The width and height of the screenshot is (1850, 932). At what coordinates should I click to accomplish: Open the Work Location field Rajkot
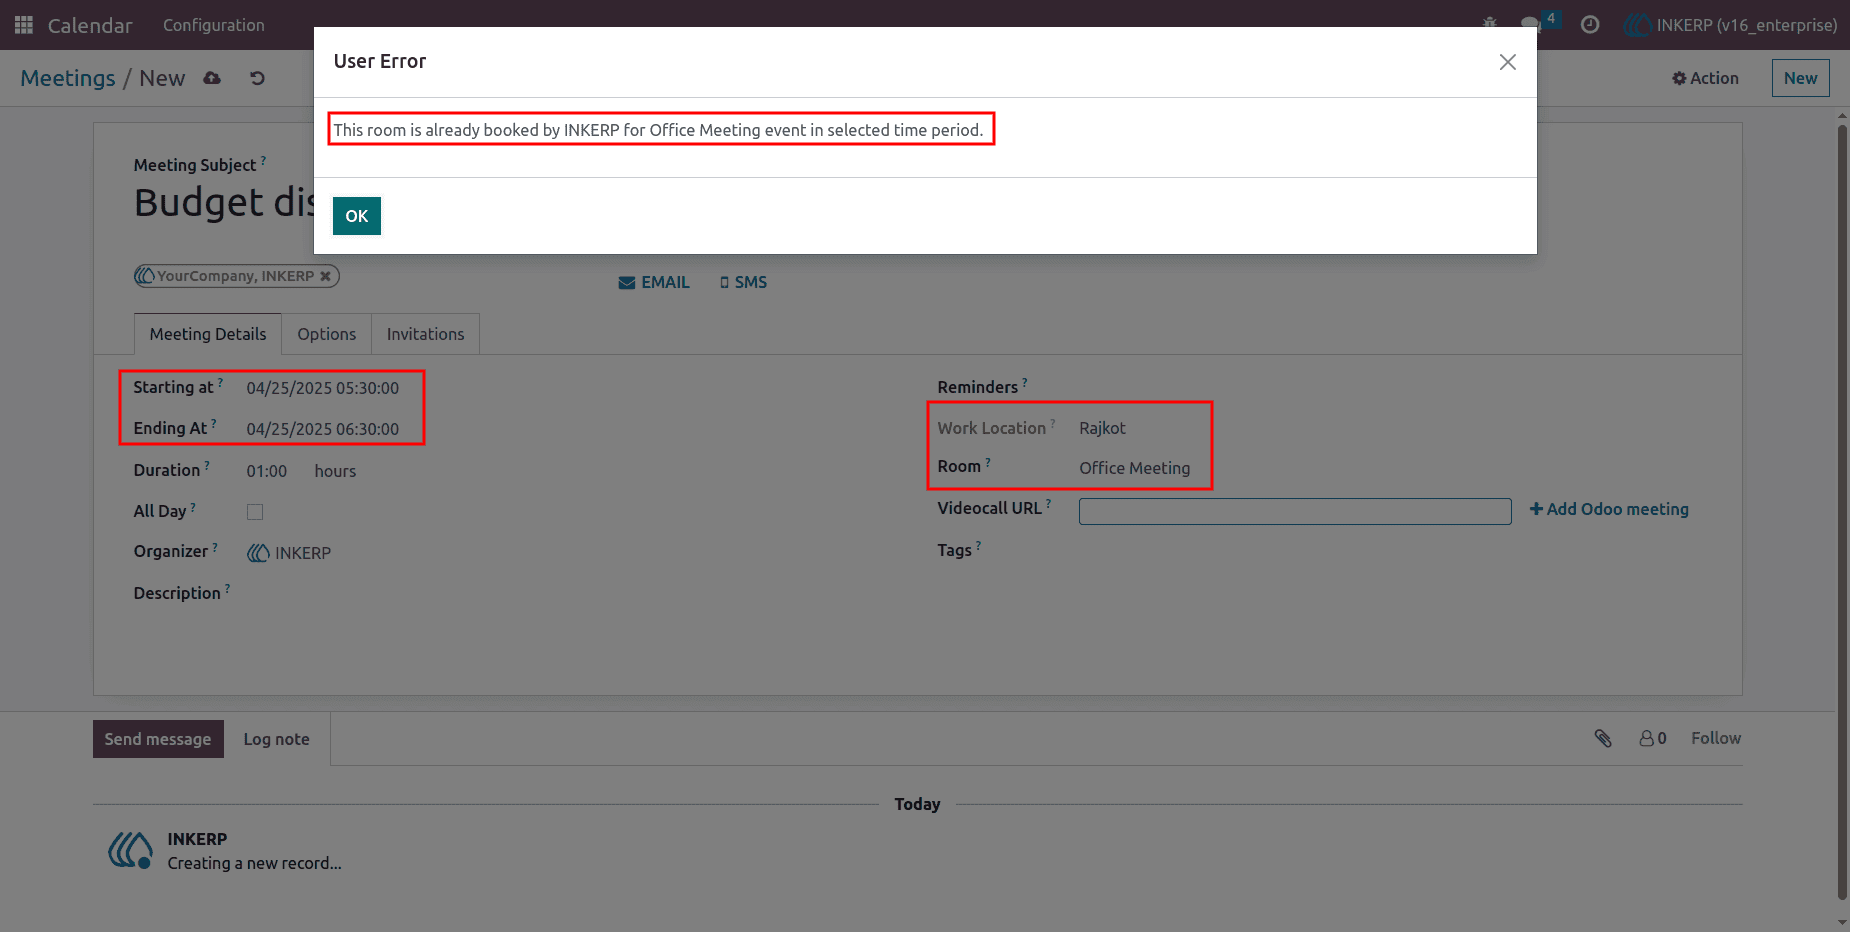coord(1102,428)
